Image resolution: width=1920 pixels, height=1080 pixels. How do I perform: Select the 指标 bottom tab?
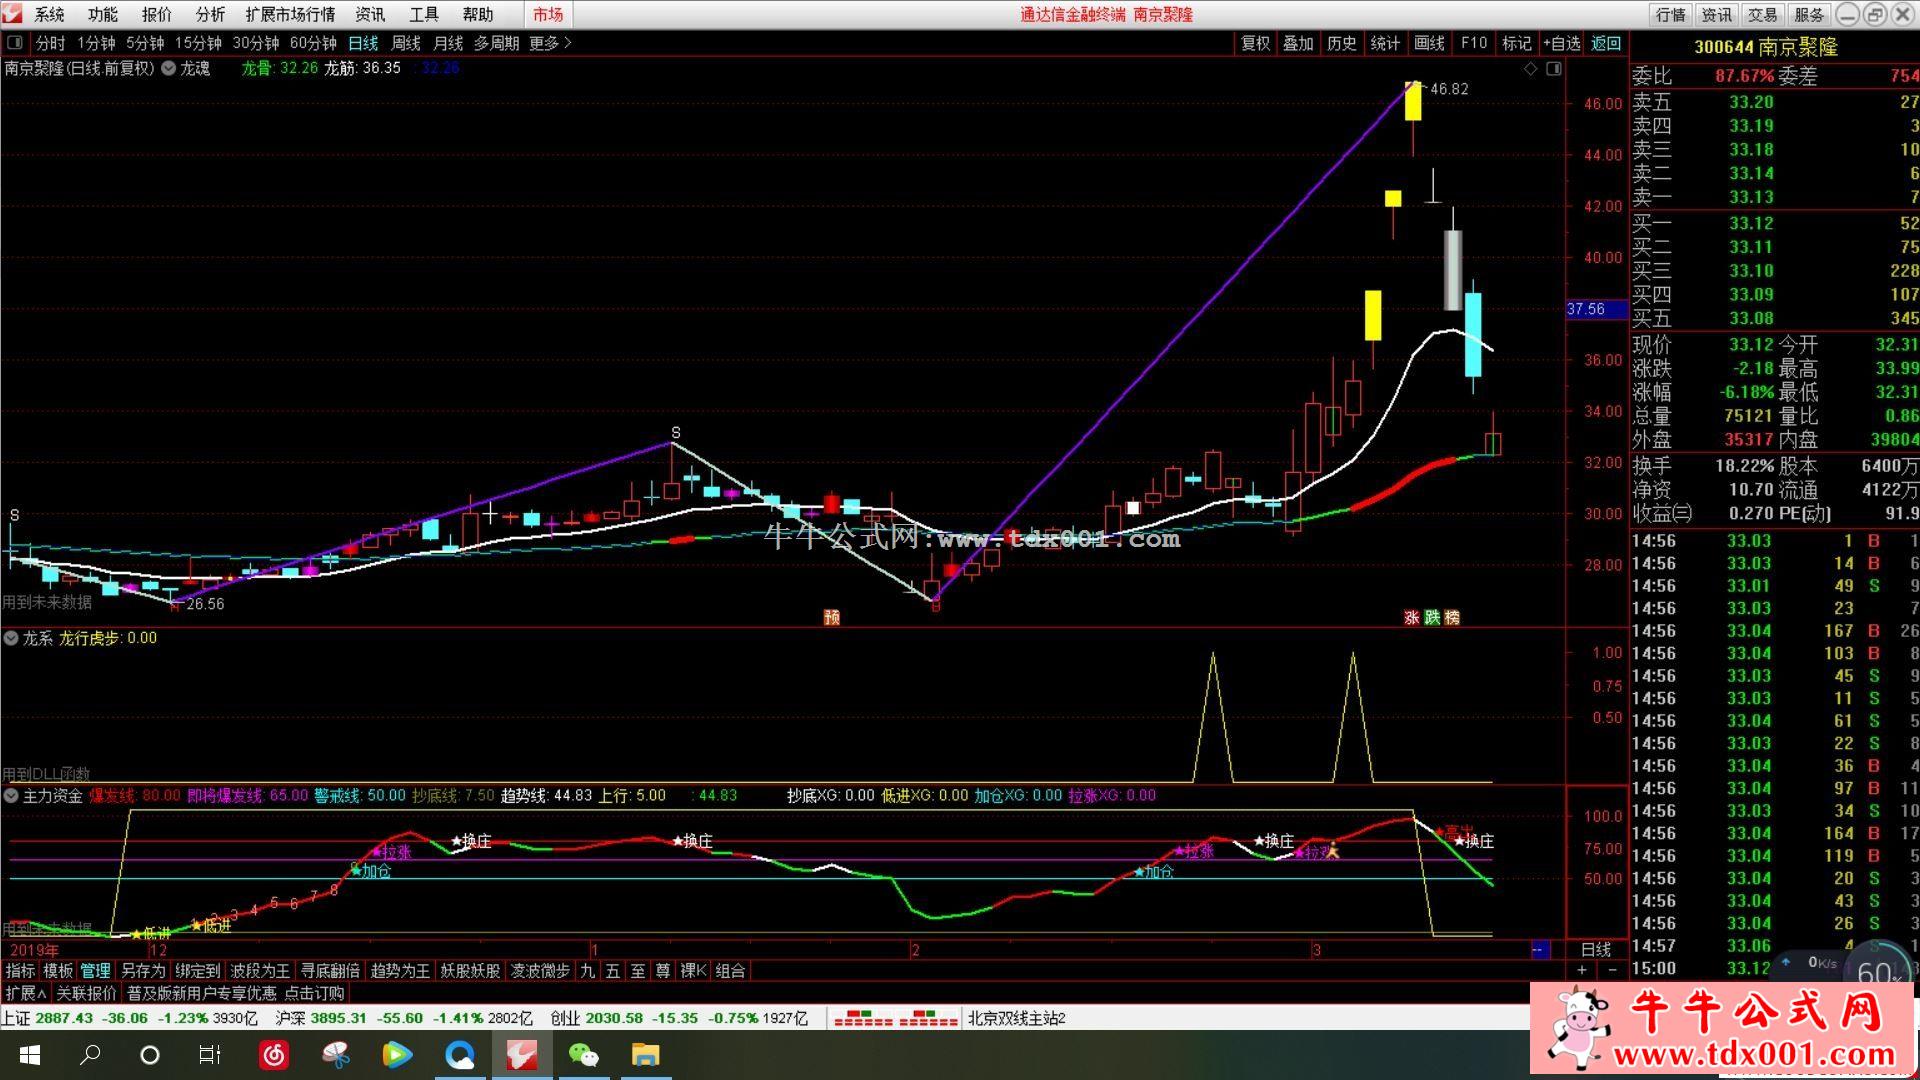(20, 971)
